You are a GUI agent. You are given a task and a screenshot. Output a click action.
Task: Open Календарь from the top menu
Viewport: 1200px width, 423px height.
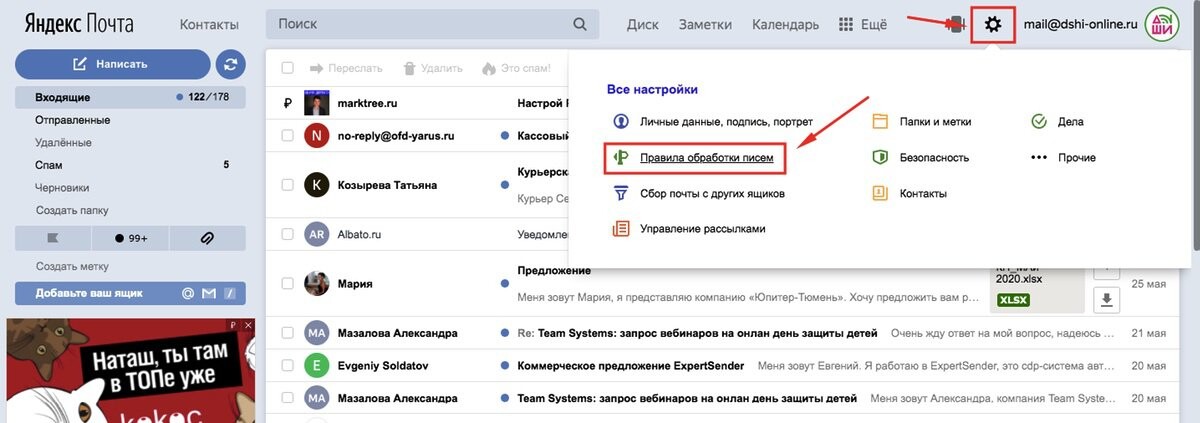coord(785,24)
